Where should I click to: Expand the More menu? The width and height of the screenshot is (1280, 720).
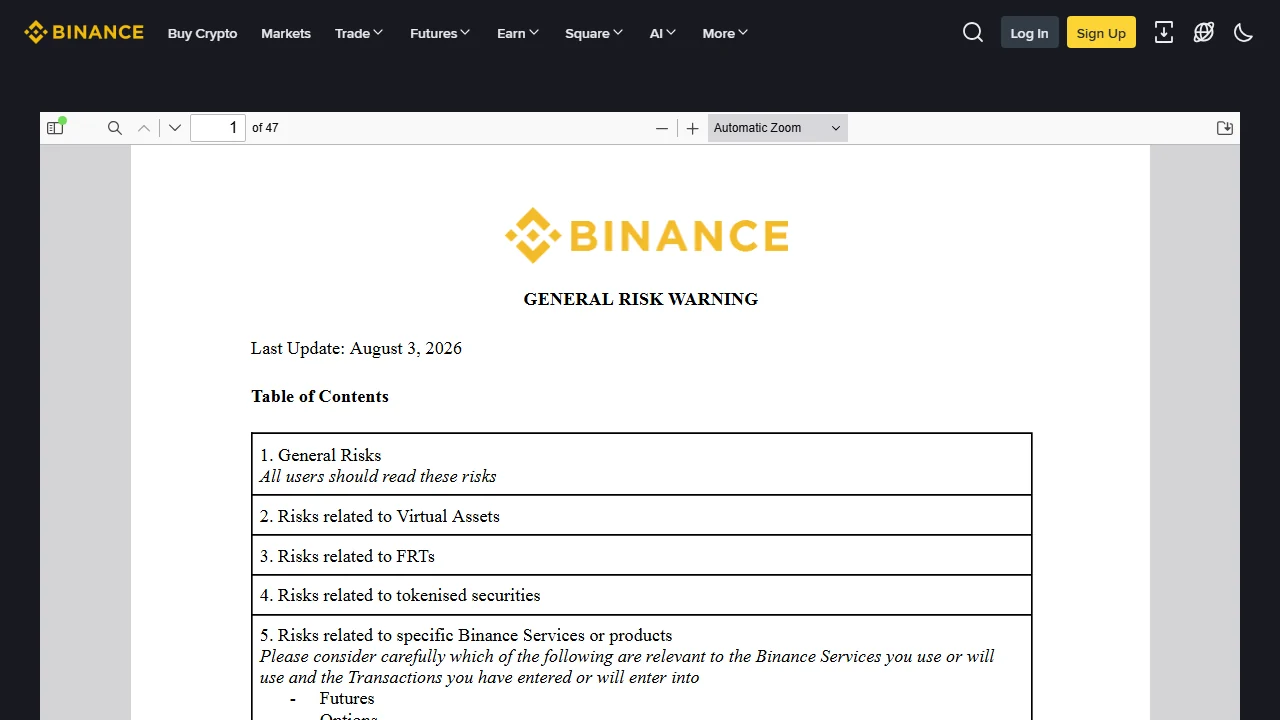coord(725,33)
